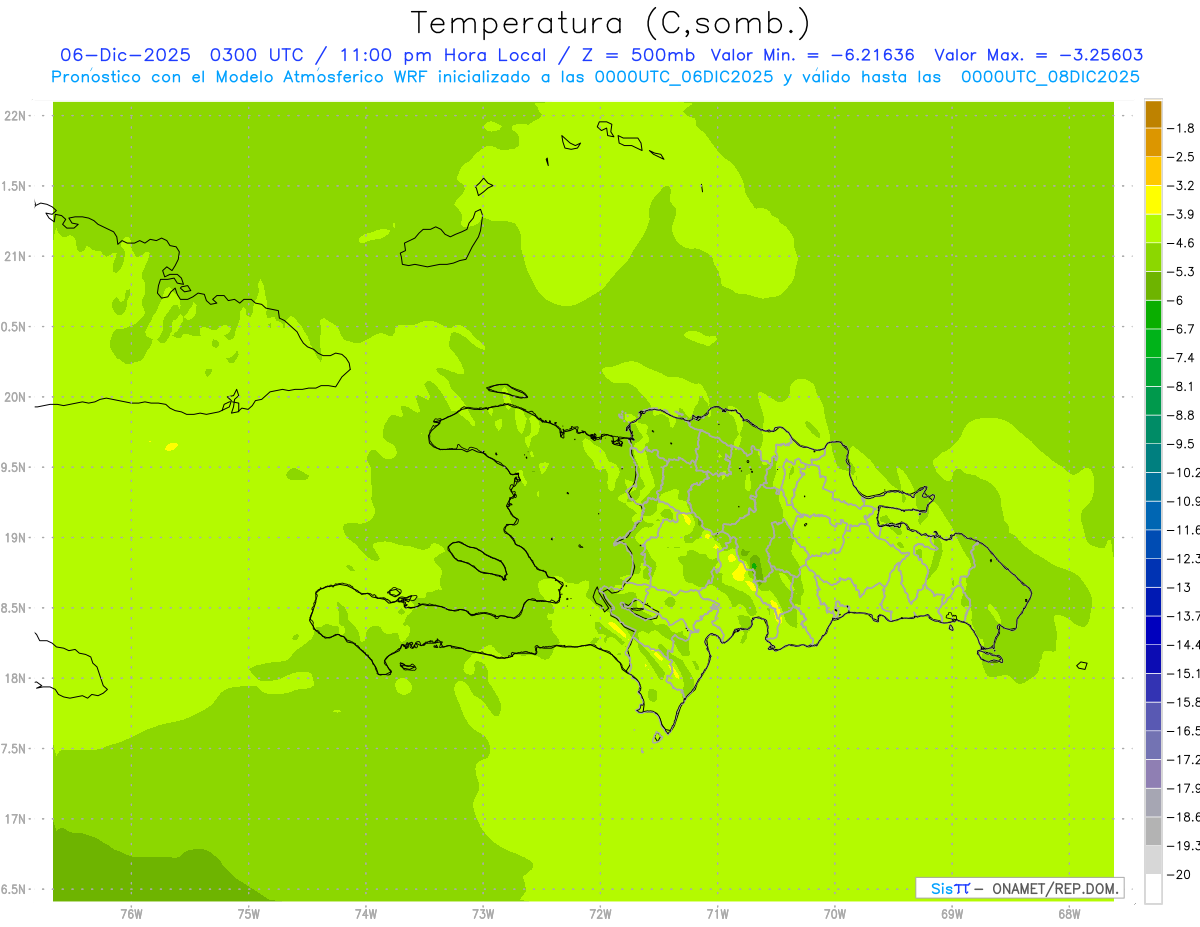The height and width of the screenshot is (927, 1200).
Task: Select the -7.4 colorbar value
Action: coord(1181,357)
